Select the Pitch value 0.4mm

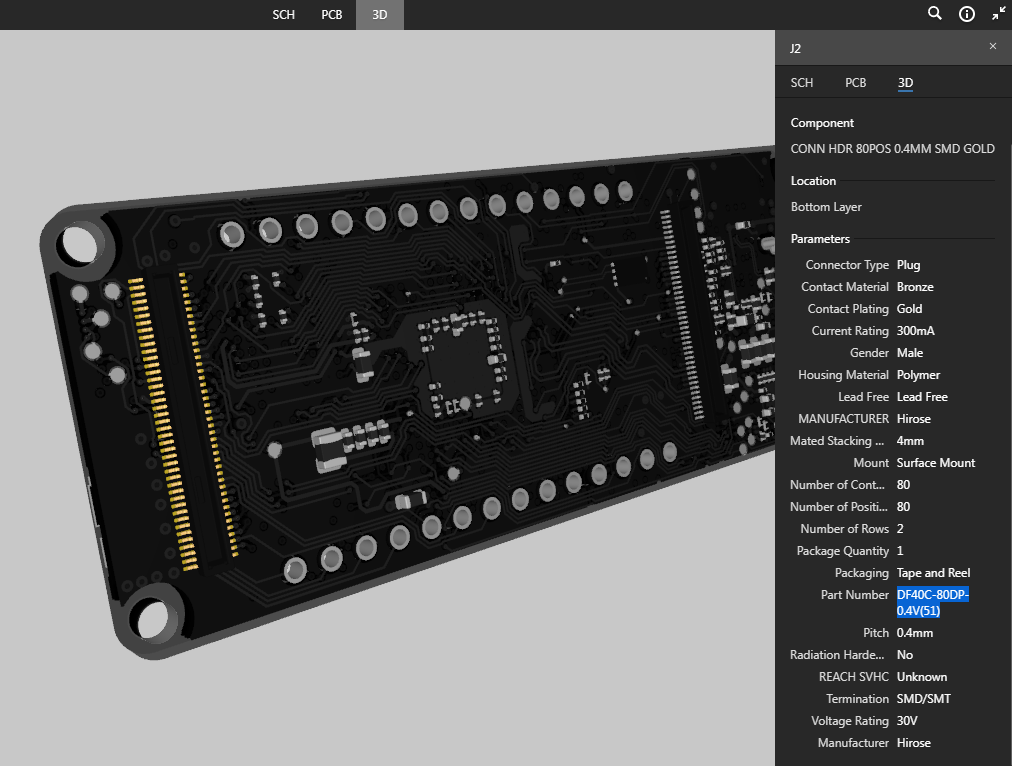click(x=915, y=632)
